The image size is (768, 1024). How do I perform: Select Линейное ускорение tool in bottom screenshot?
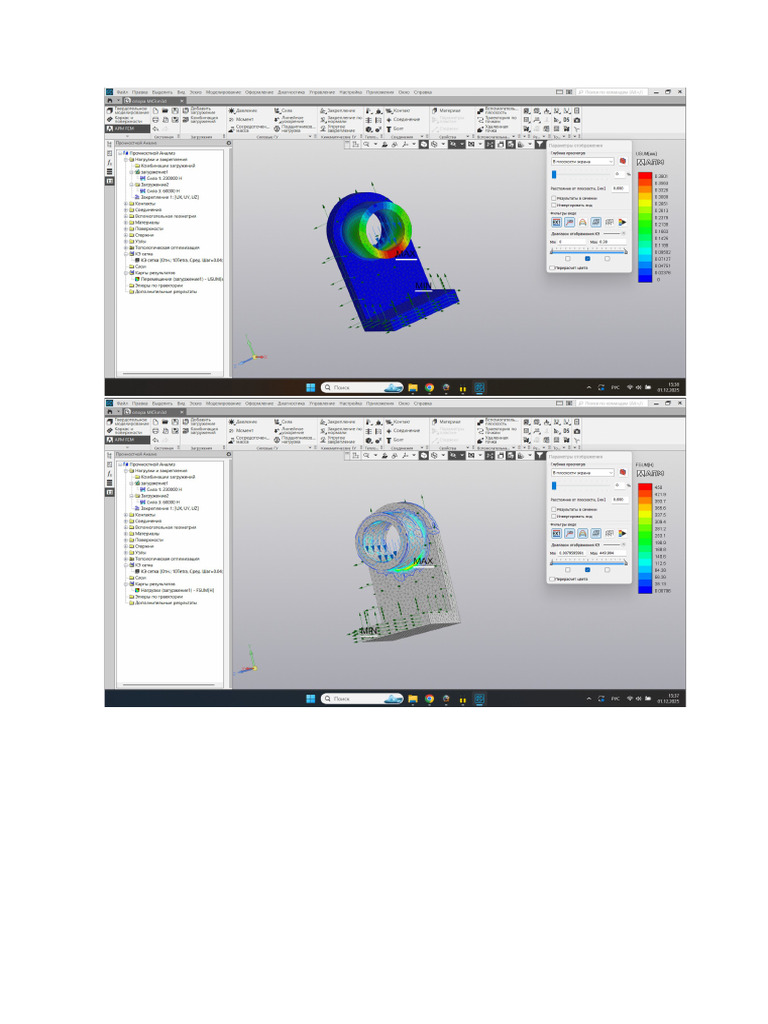point(289,431)
